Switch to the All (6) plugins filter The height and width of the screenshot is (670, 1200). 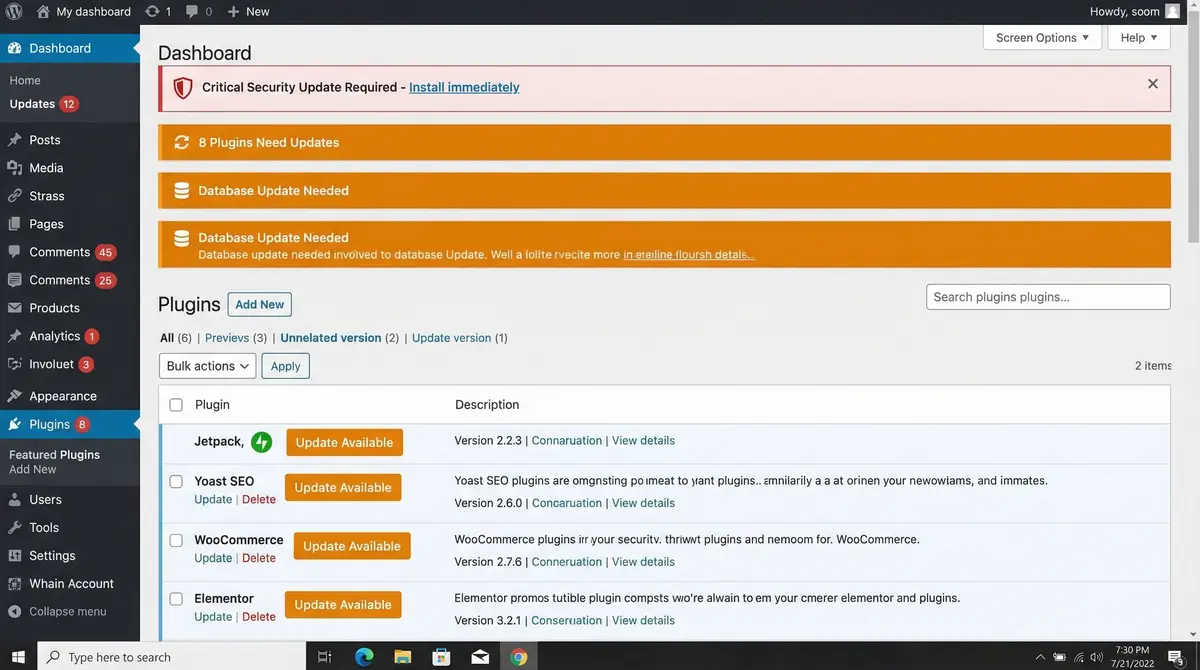point(166,337)
